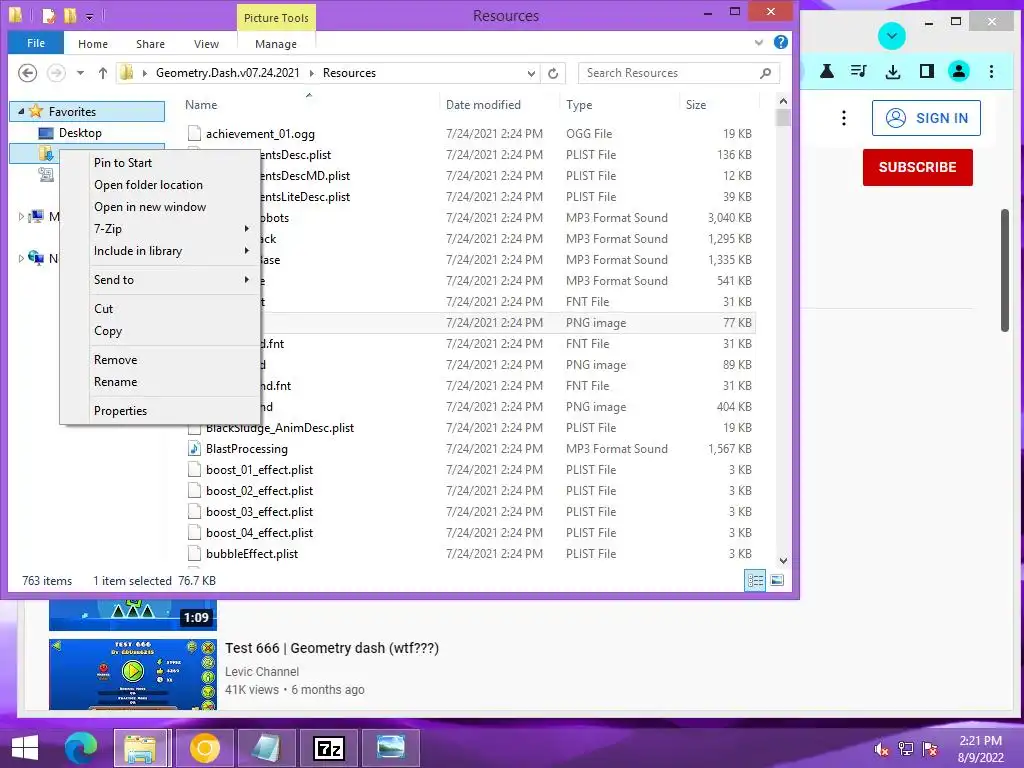Sort files by Name column header
This screenshot has height=768, width=1024.
[201, 104]
